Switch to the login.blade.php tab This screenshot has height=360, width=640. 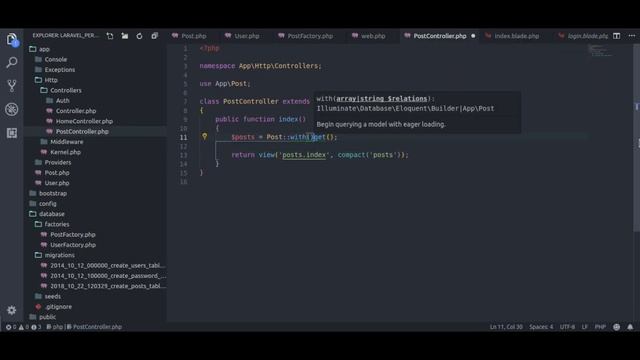click(x=584, y=36)
